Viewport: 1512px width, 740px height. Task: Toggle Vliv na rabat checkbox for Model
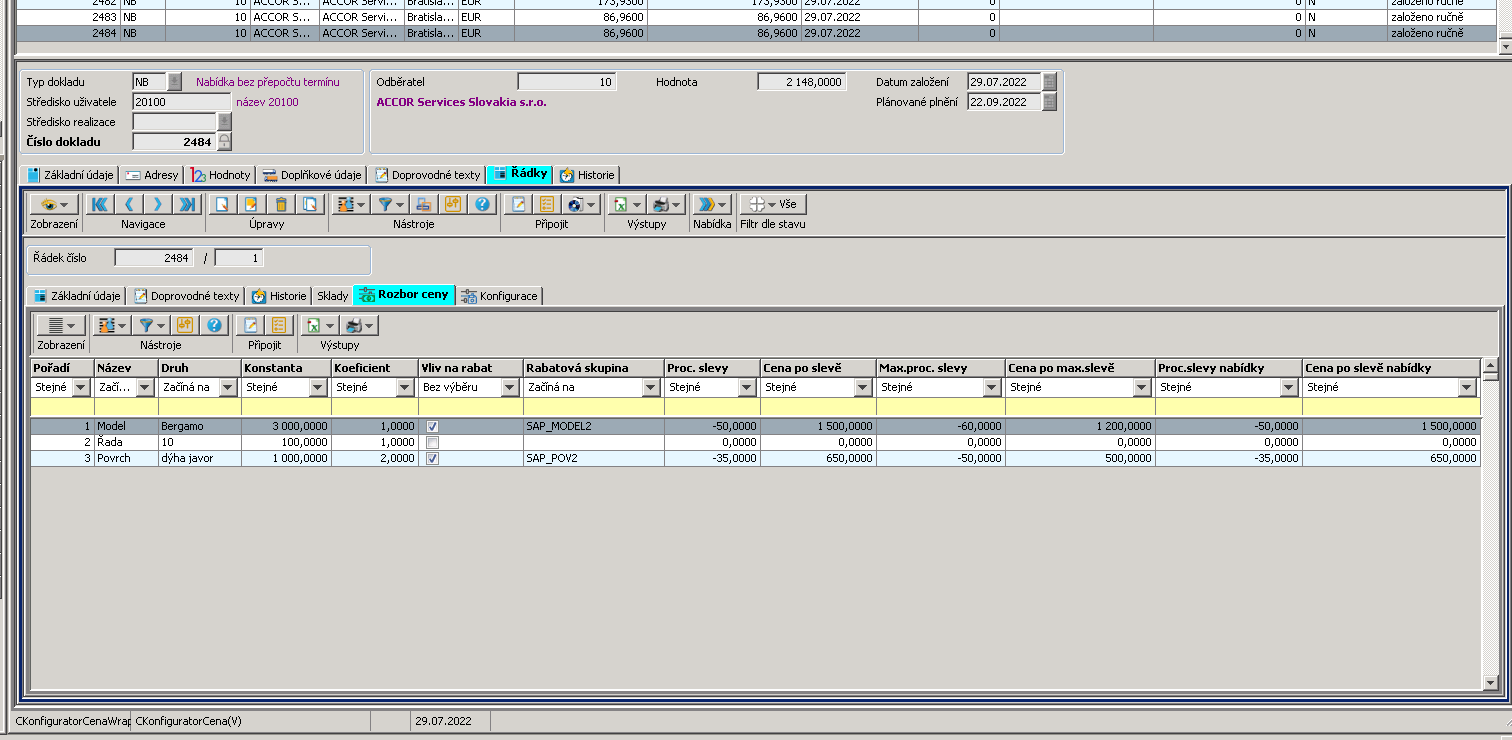tap(432, 426)
